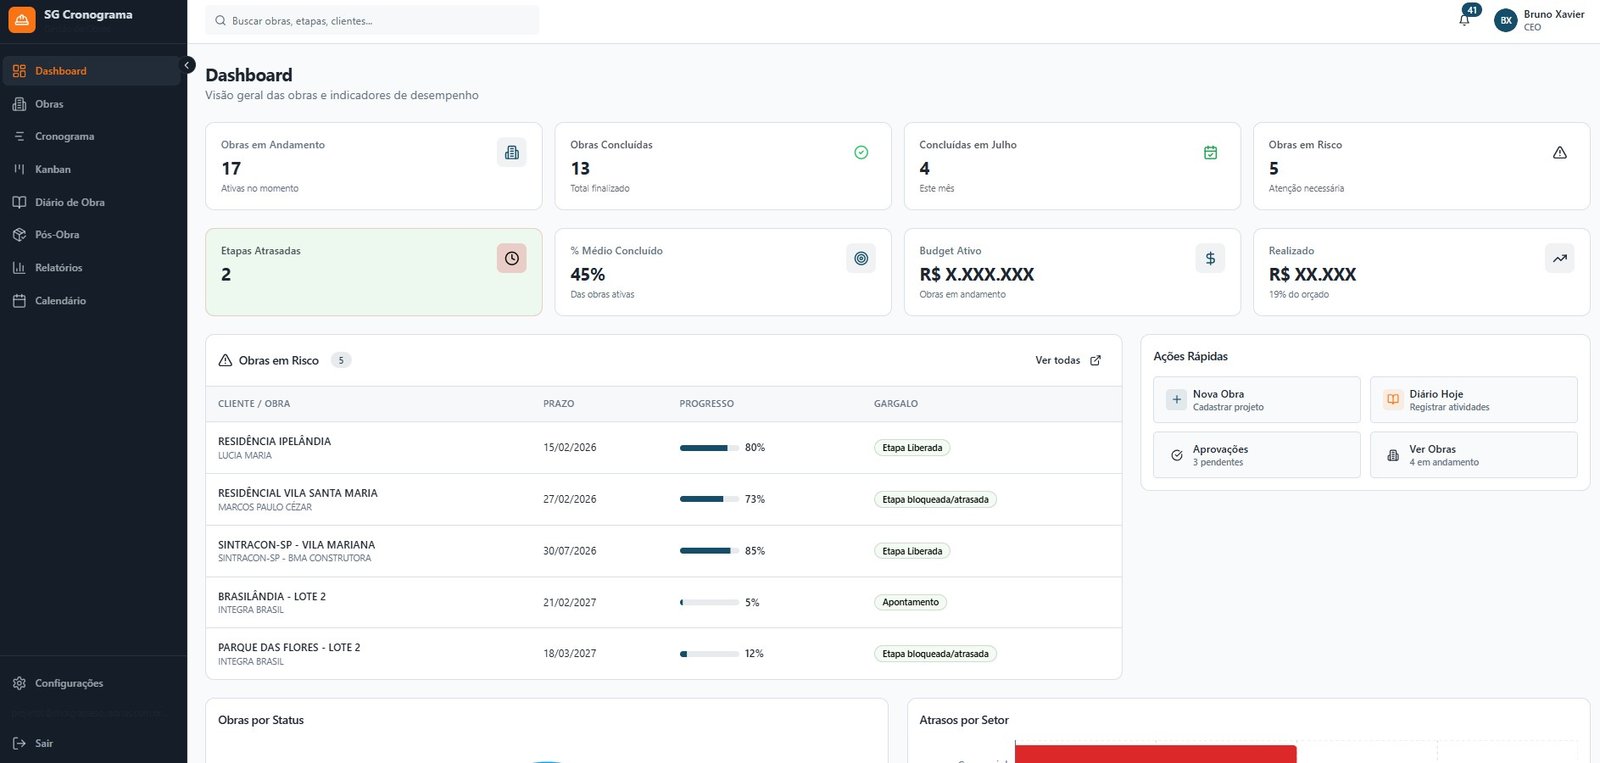
Task: Click the PROGRESSO column header
Action: 707,404
